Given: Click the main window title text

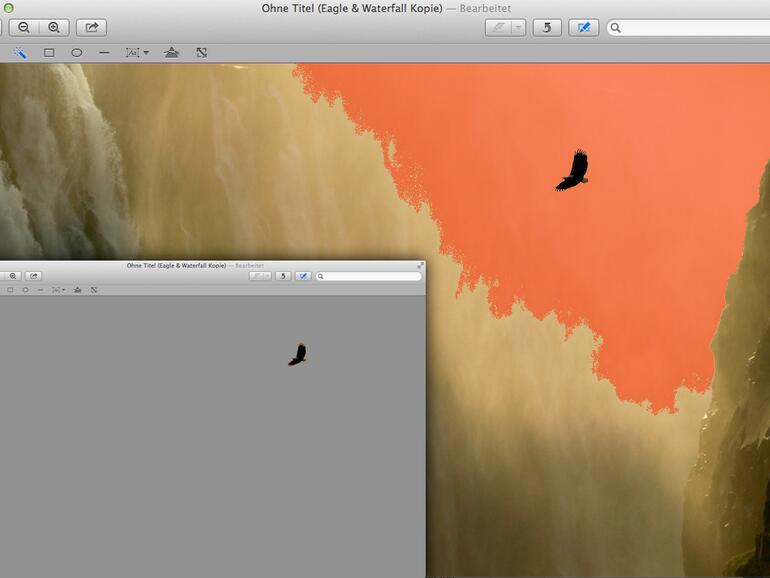Looking at the screenshot, I should 352,8.
